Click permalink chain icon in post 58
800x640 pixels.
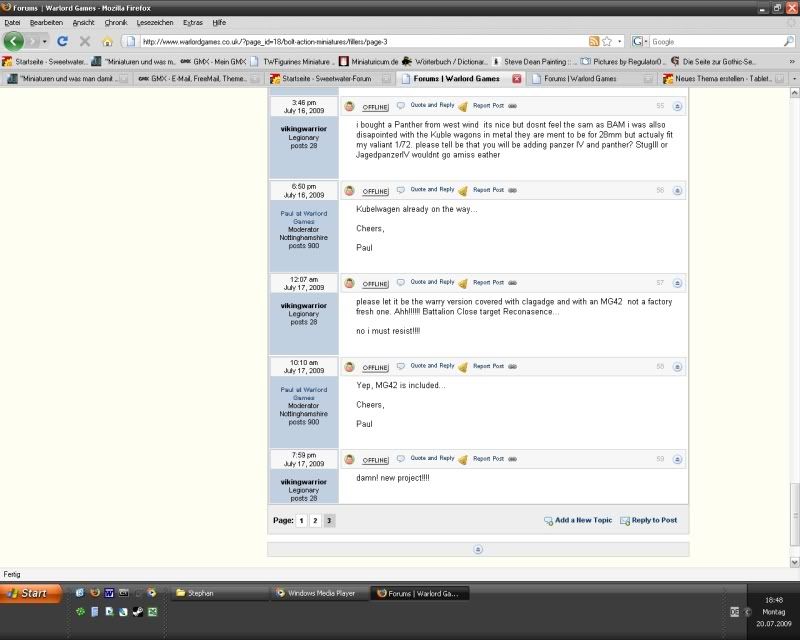513,366
